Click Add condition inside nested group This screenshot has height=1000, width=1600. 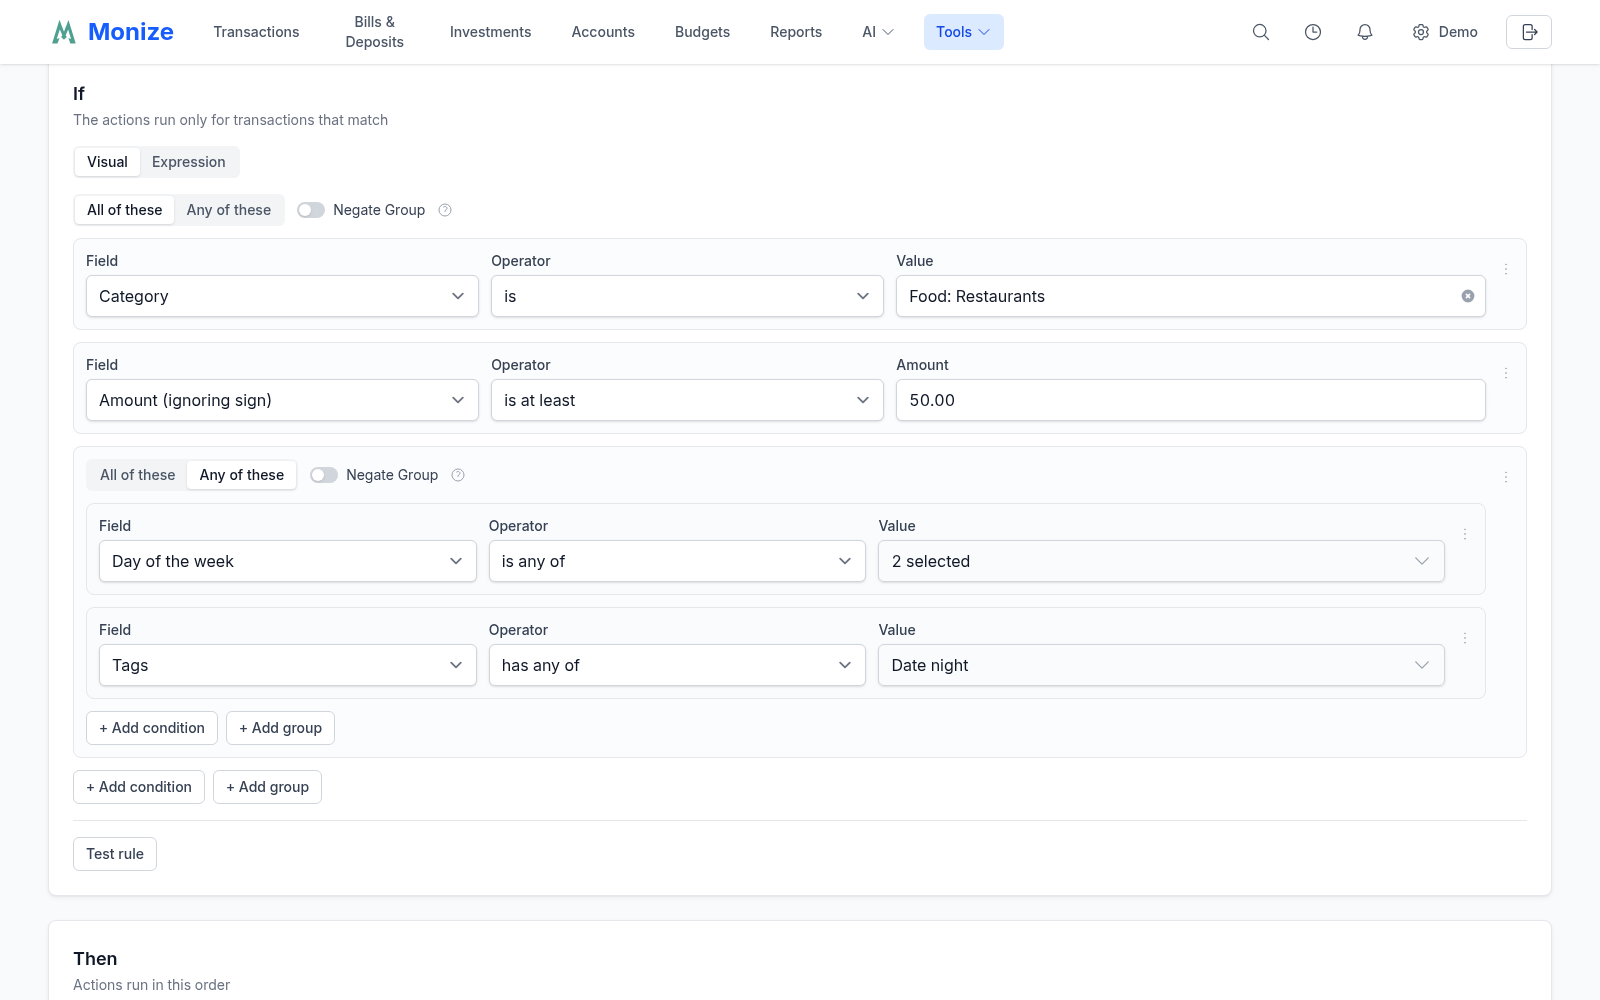pyautogui.click(x=152, y=728)
